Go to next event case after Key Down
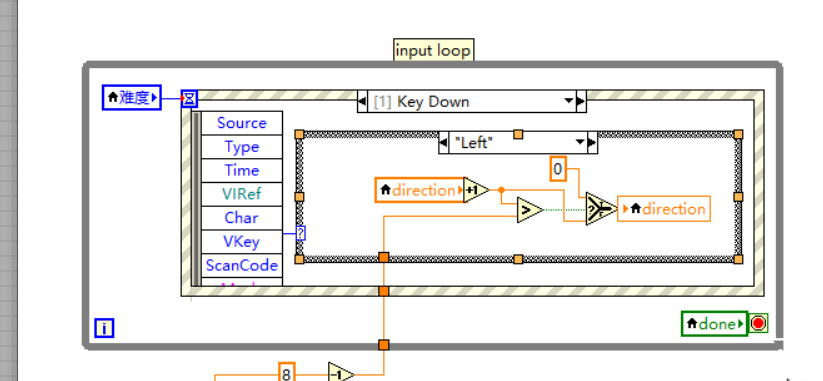The height and width of the screenshot is (381, 823). click(581, 101)
